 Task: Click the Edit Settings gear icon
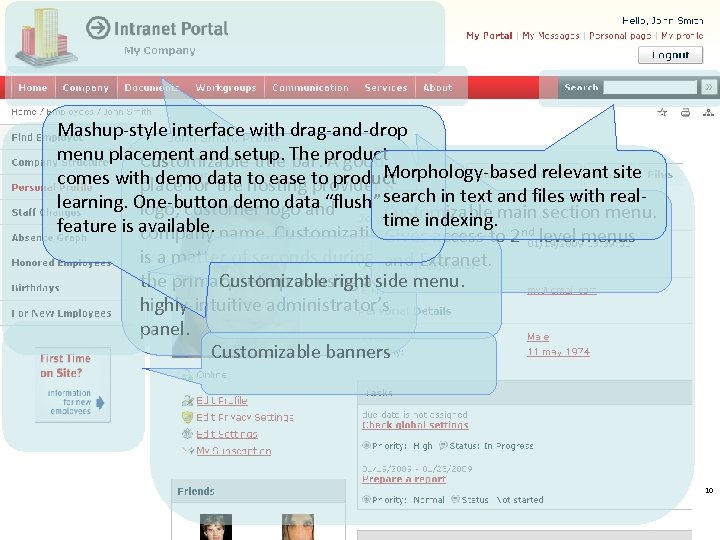[187, 434]
